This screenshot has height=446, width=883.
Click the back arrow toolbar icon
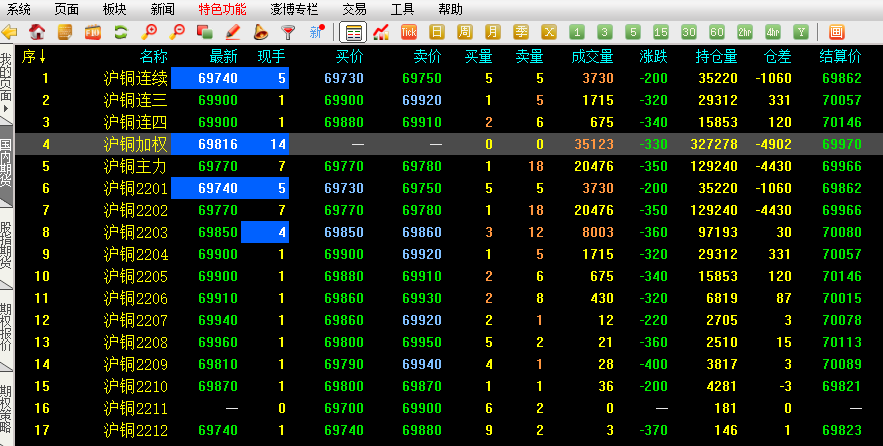pyautogui.click(x=11, y=32)
